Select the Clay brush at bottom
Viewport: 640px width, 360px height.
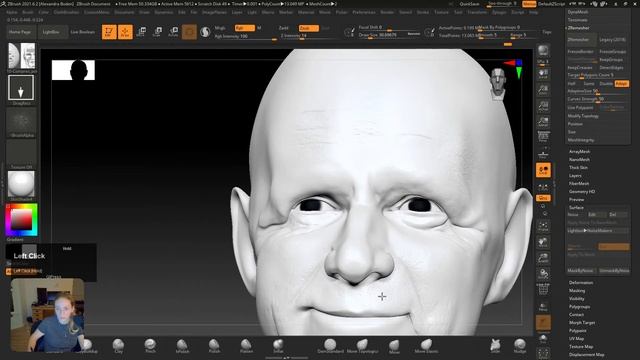point(118,346)
